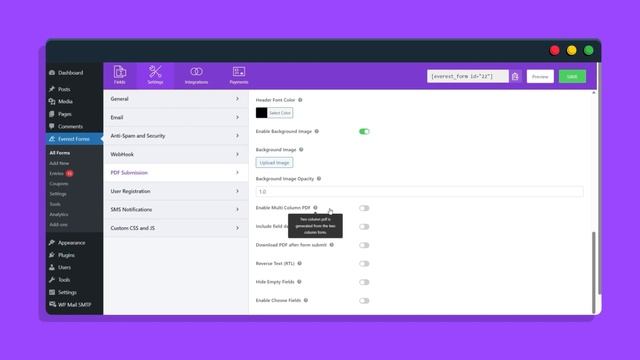Screen dimensions: 640x360
Task: Click All Forms submenu link
Action: click(60, 153)
